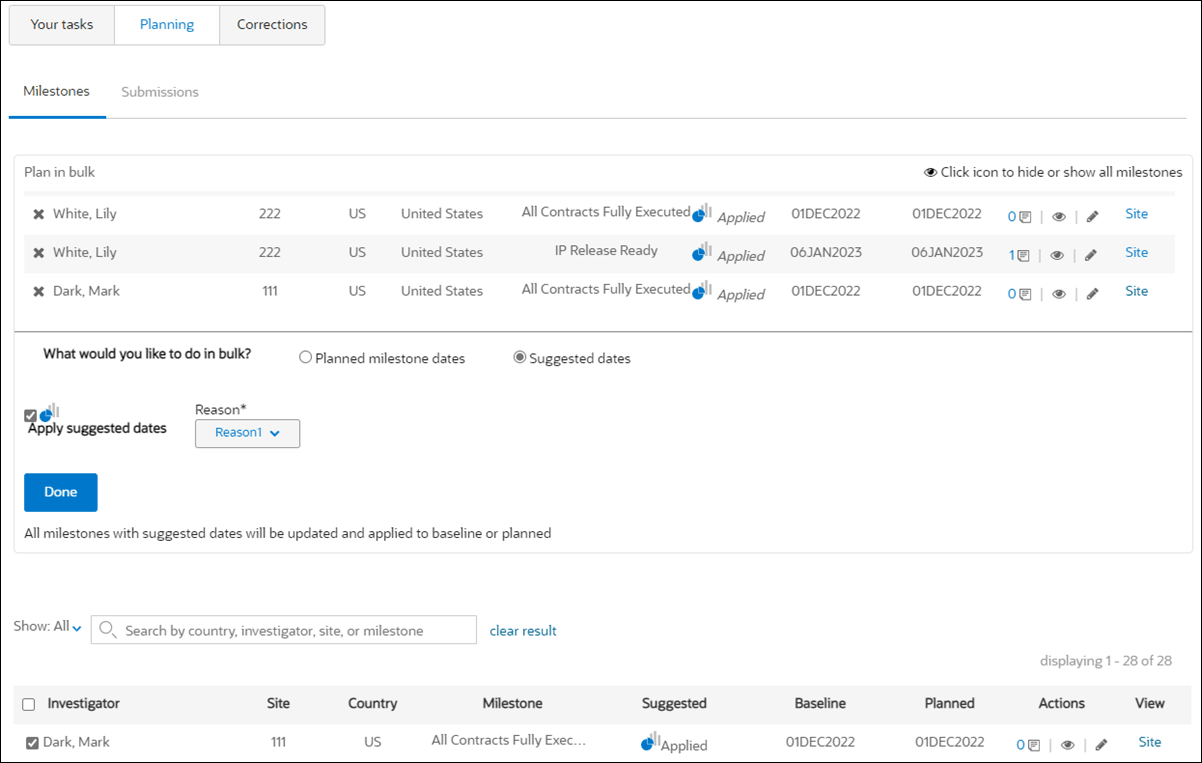Open the Reason1 dropdown
1202x763 pixels.
[246, 433]
